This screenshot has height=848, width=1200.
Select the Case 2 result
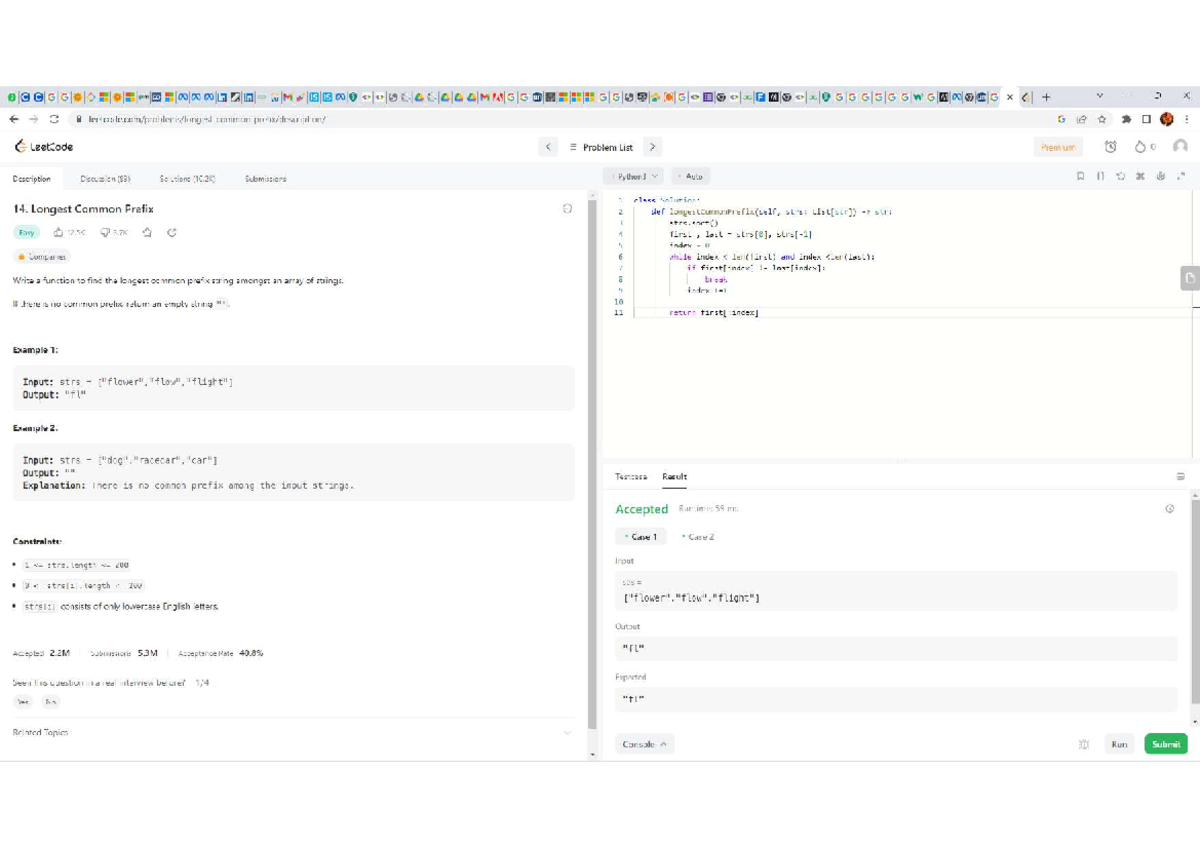(698, 537)
